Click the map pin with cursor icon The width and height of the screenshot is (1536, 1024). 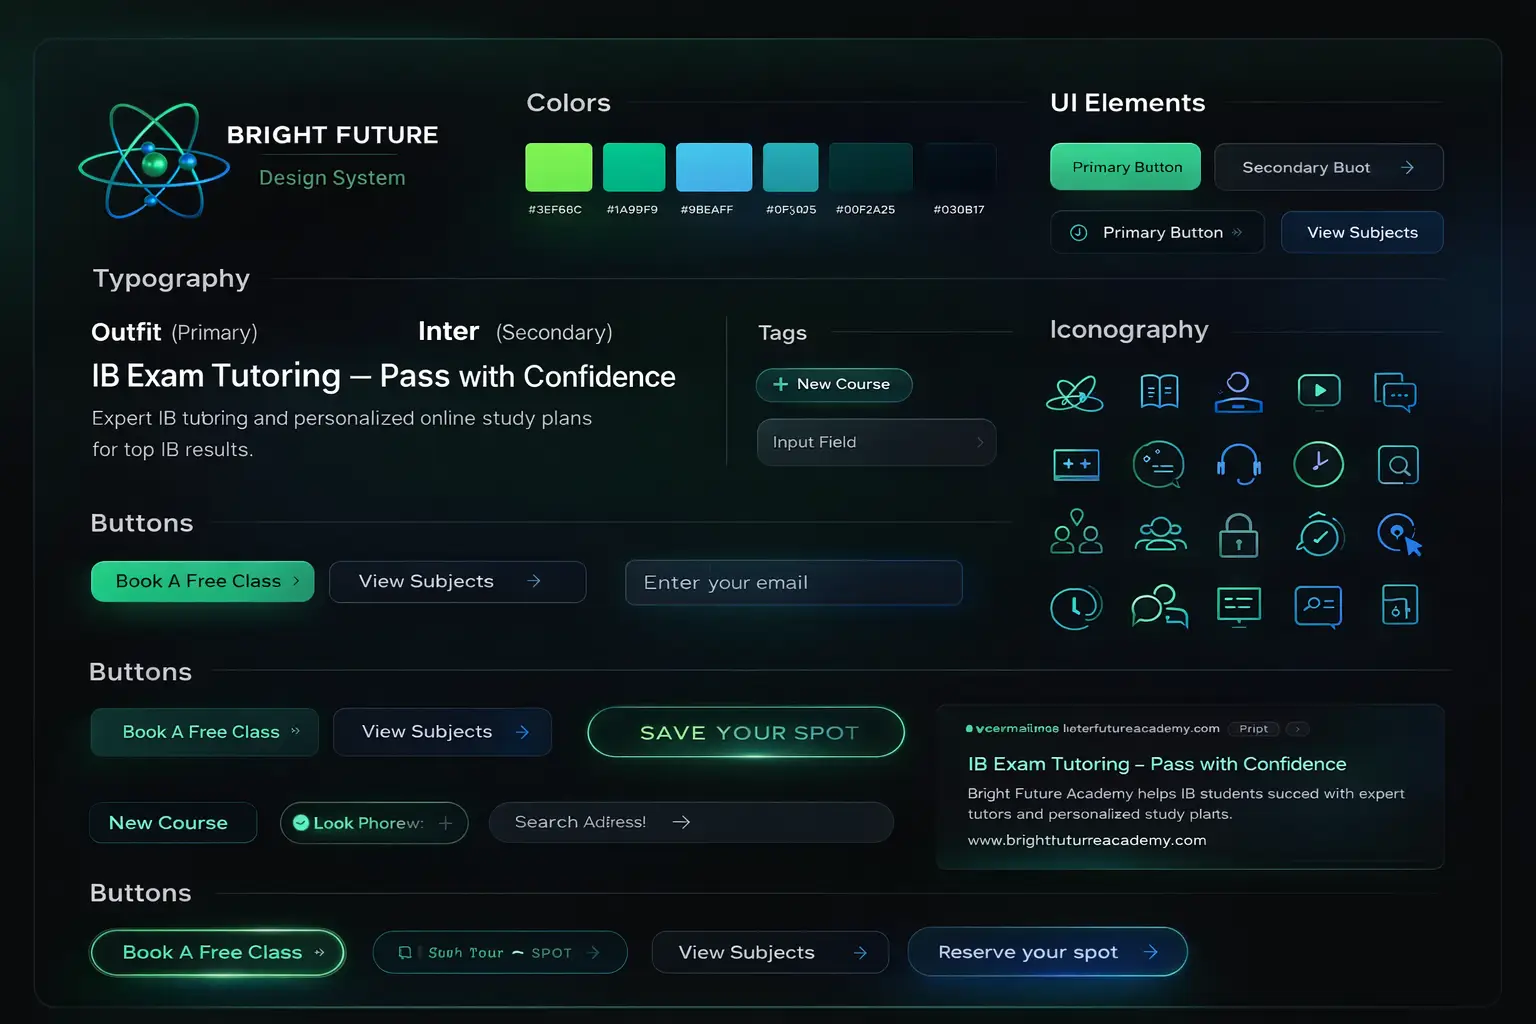pyautogui.click(x=1399, y=535)
